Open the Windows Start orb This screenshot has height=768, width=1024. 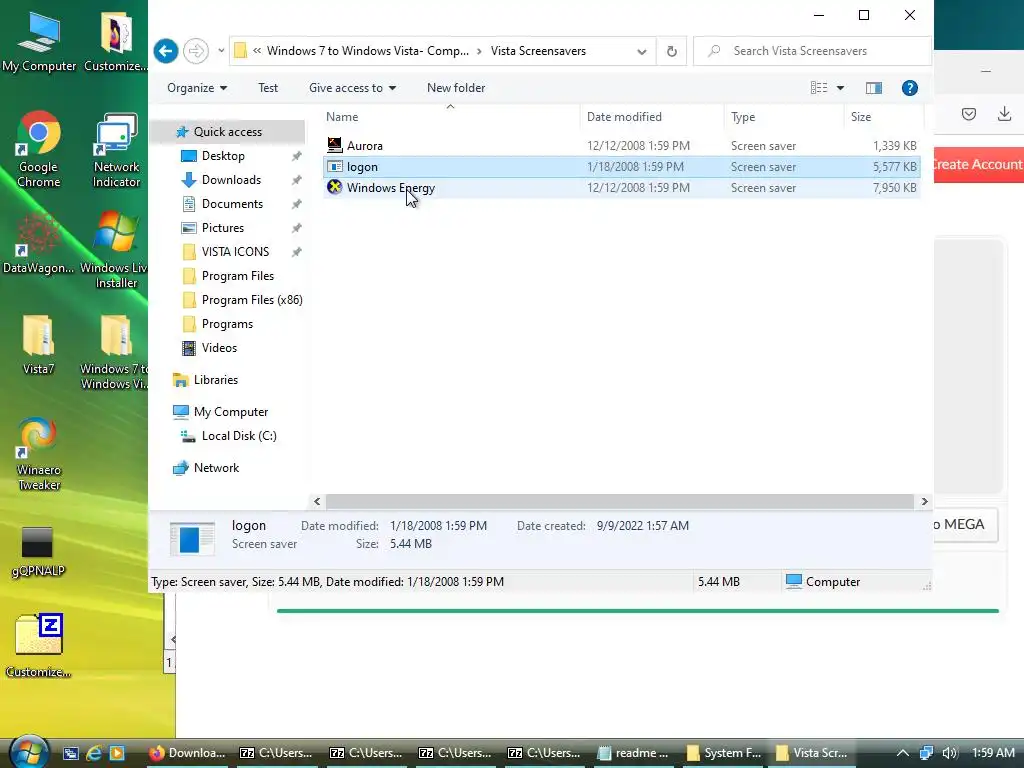click(29, 751)
